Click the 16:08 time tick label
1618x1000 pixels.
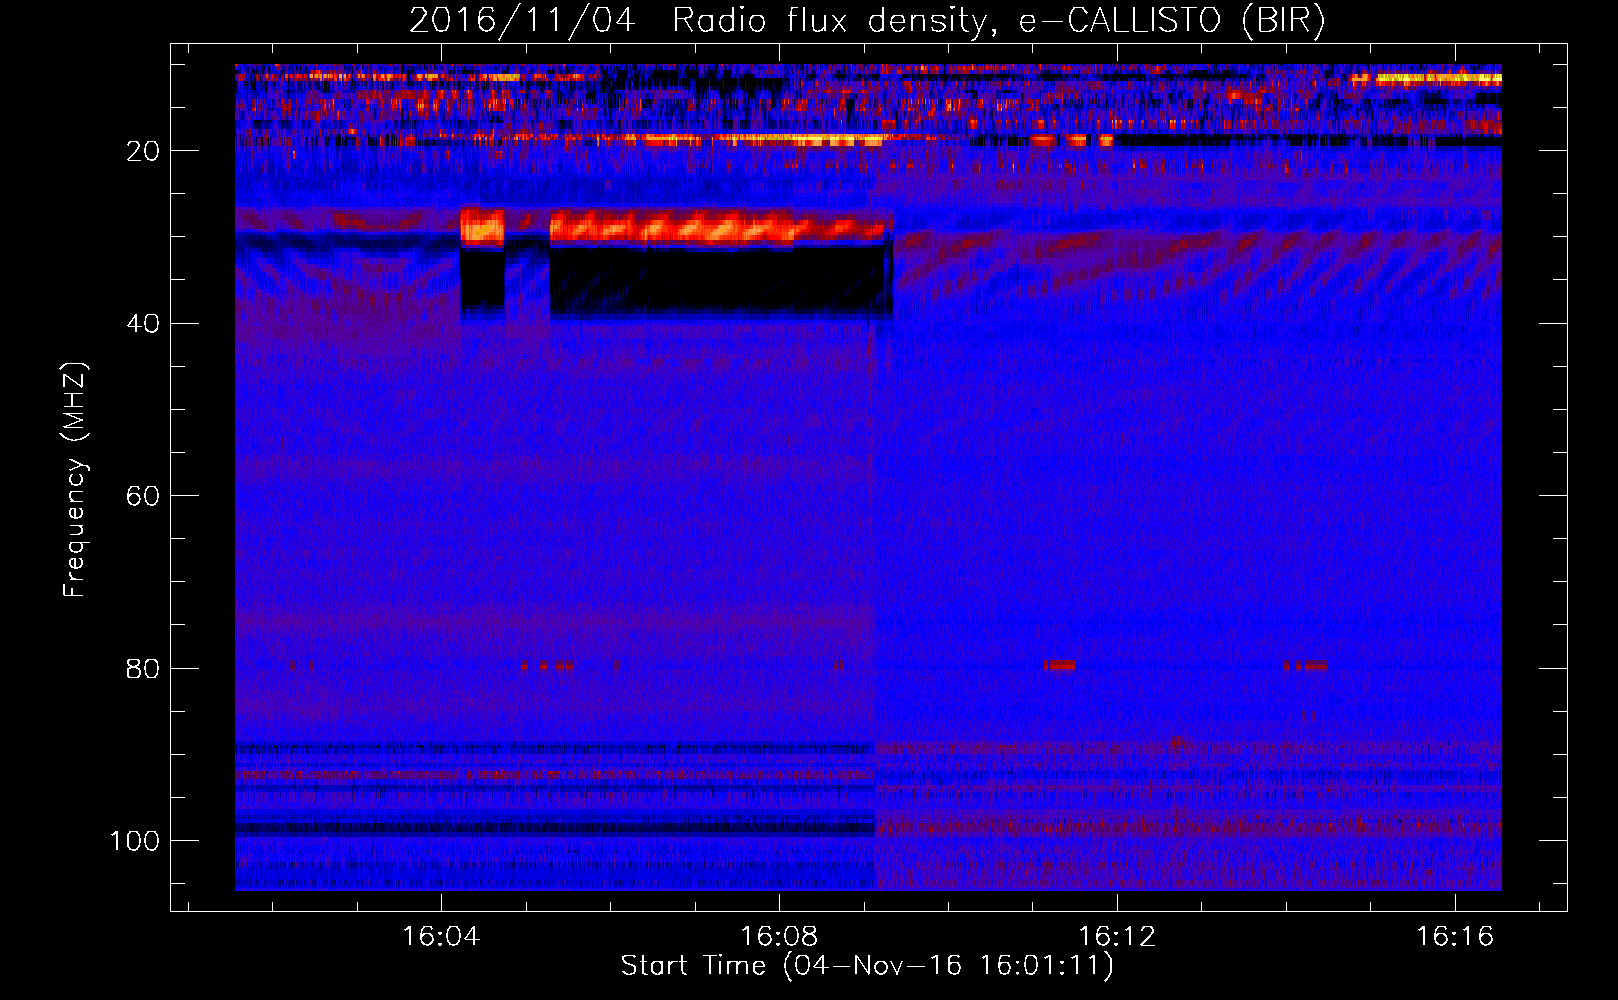(x=779, y=937)
